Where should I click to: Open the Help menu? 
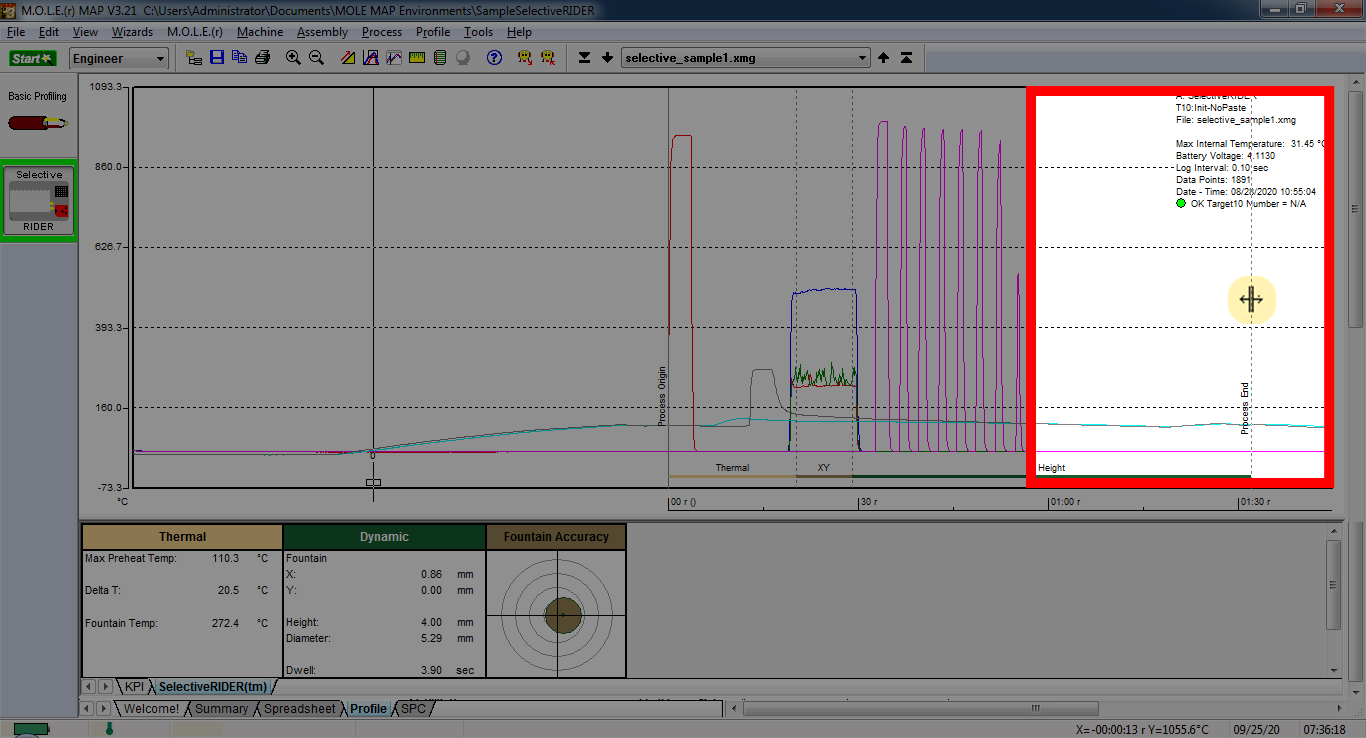[x=519, y=32]
